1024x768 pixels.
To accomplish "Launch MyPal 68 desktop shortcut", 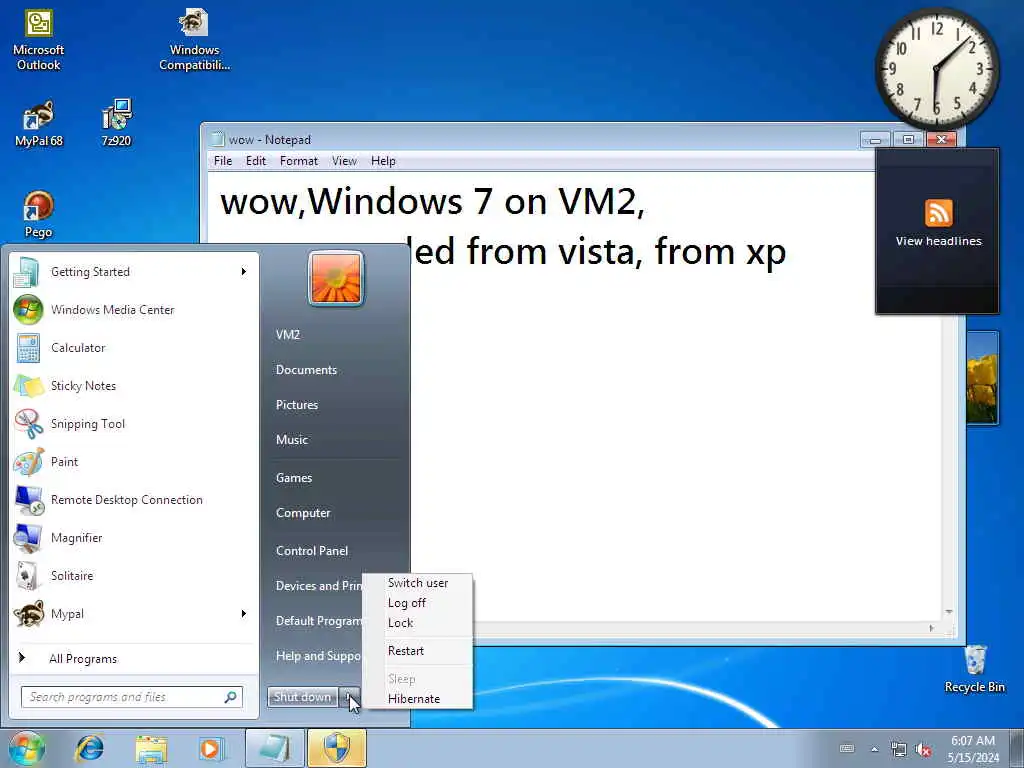I will pyautogui.click(x=39, y=123).
